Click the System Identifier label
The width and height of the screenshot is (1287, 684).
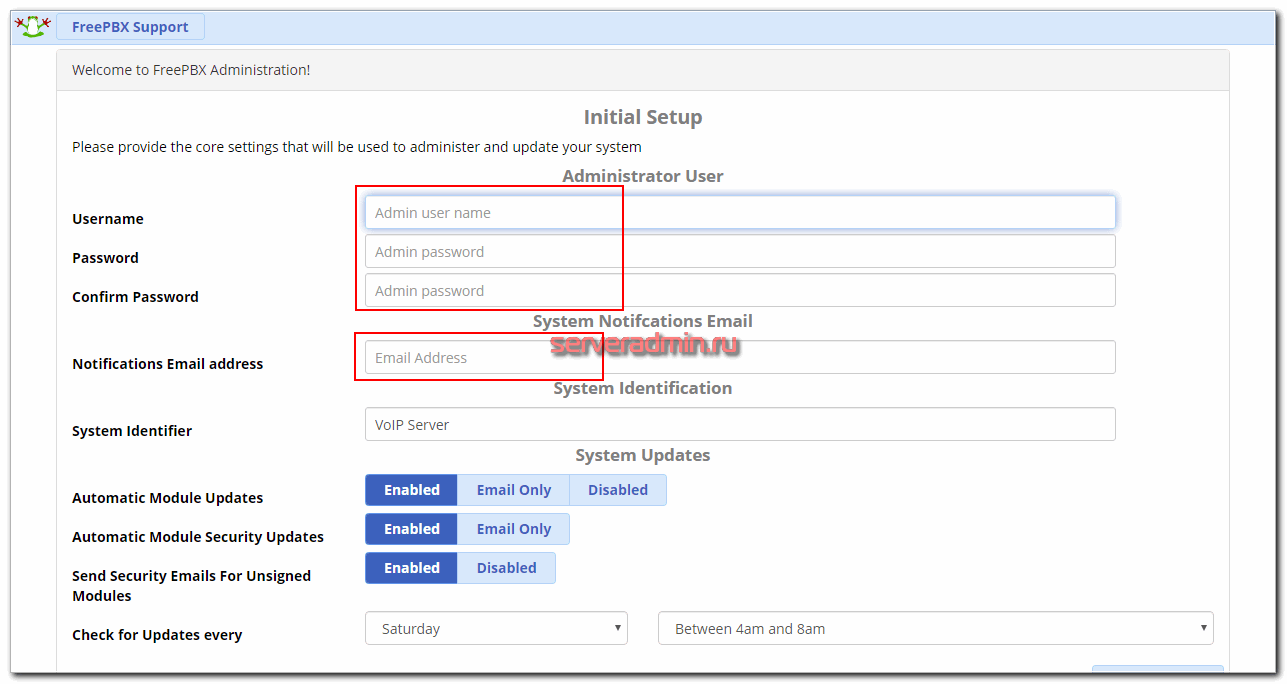point(132,431)
